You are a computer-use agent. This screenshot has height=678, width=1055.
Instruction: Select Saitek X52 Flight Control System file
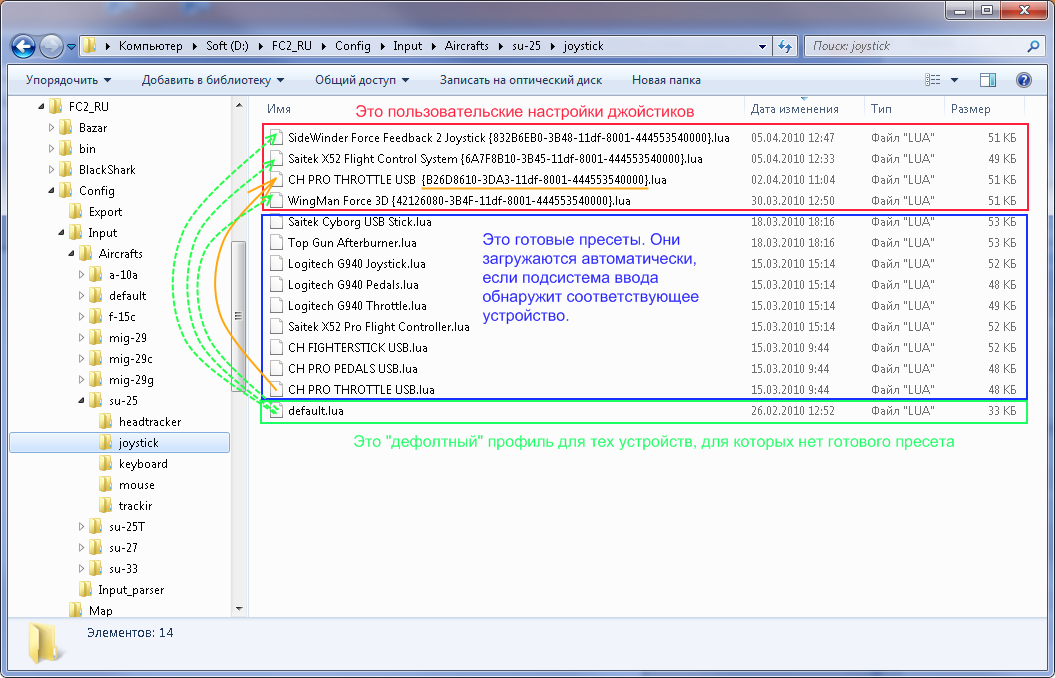(495, 159)
